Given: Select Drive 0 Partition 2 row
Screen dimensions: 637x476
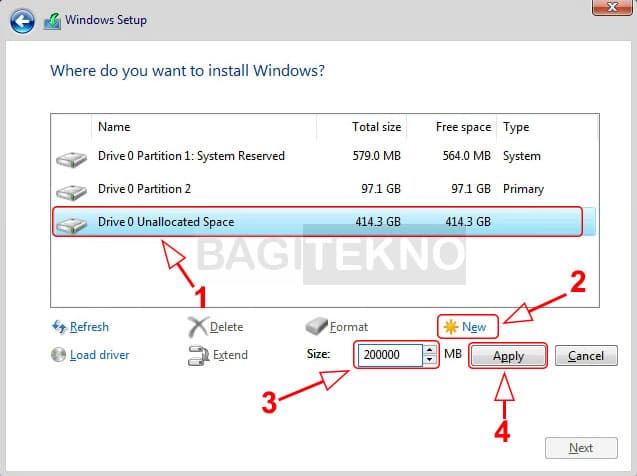Looking at the screenshot, I should 325,189.
